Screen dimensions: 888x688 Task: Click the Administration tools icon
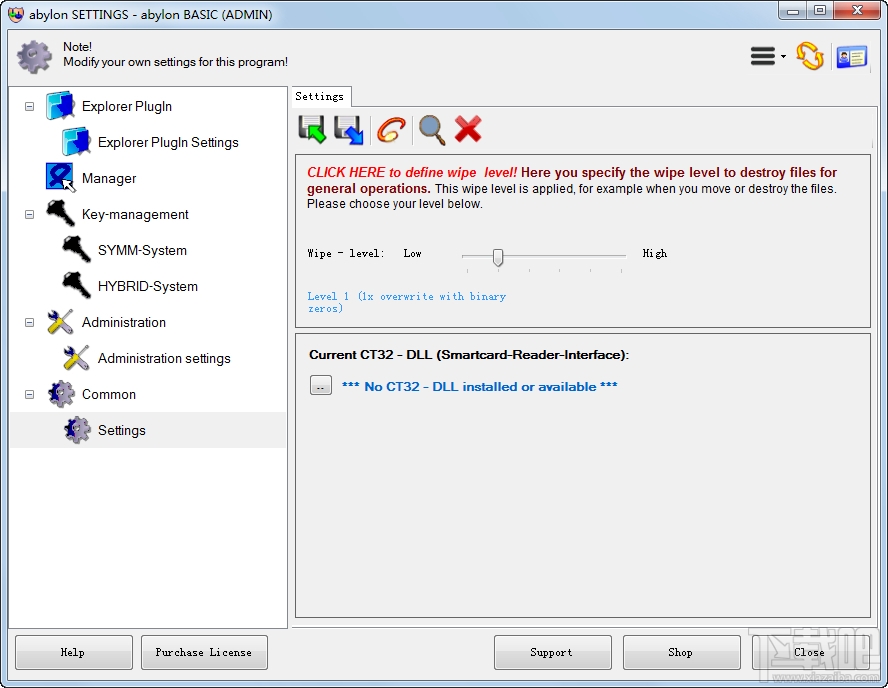[x=60, y=322]
